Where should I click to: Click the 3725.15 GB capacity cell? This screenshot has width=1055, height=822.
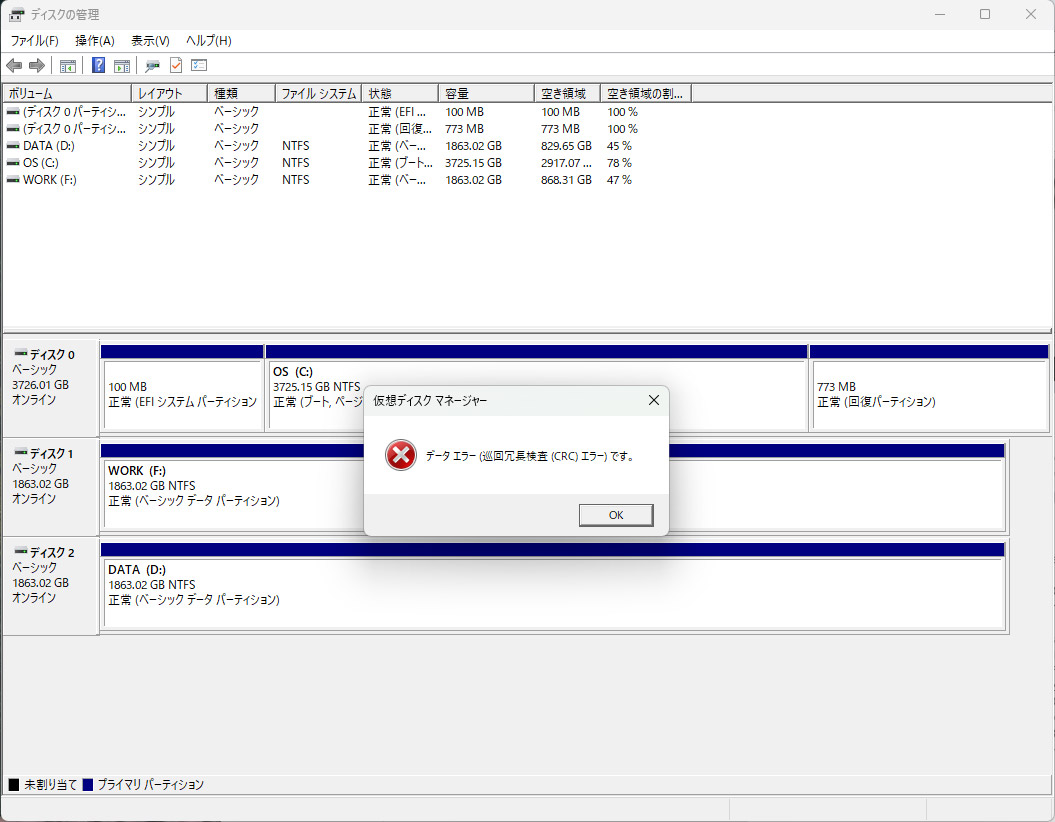pos(474,163)
